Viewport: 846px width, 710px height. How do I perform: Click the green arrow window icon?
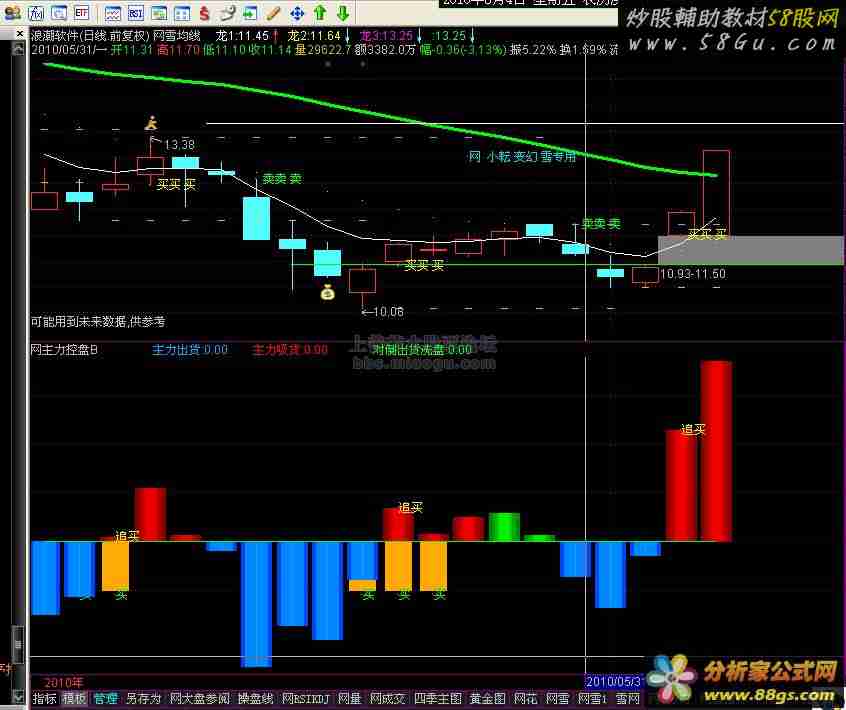tap(250, 12)
